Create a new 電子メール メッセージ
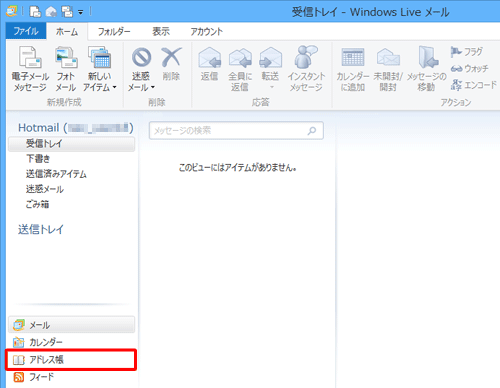The width and height of the screenshot is (500, 388). pyautogui.click(x=30, y=69)
